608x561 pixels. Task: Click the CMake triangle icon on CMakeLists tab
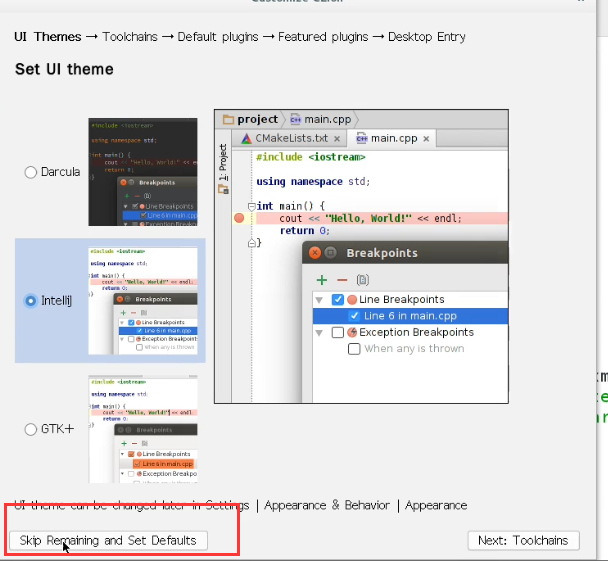[246, 138]
